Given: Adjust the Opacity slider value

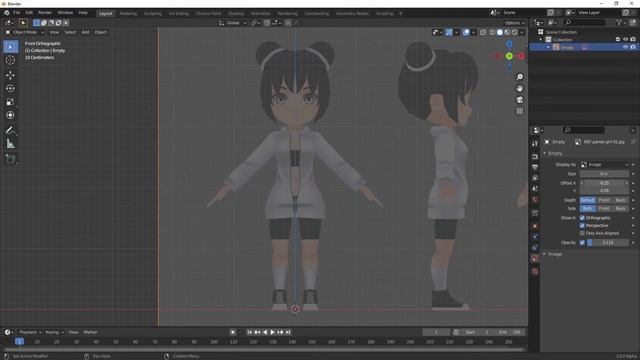Looking at the screenshot, I should [x=608, y=242].
